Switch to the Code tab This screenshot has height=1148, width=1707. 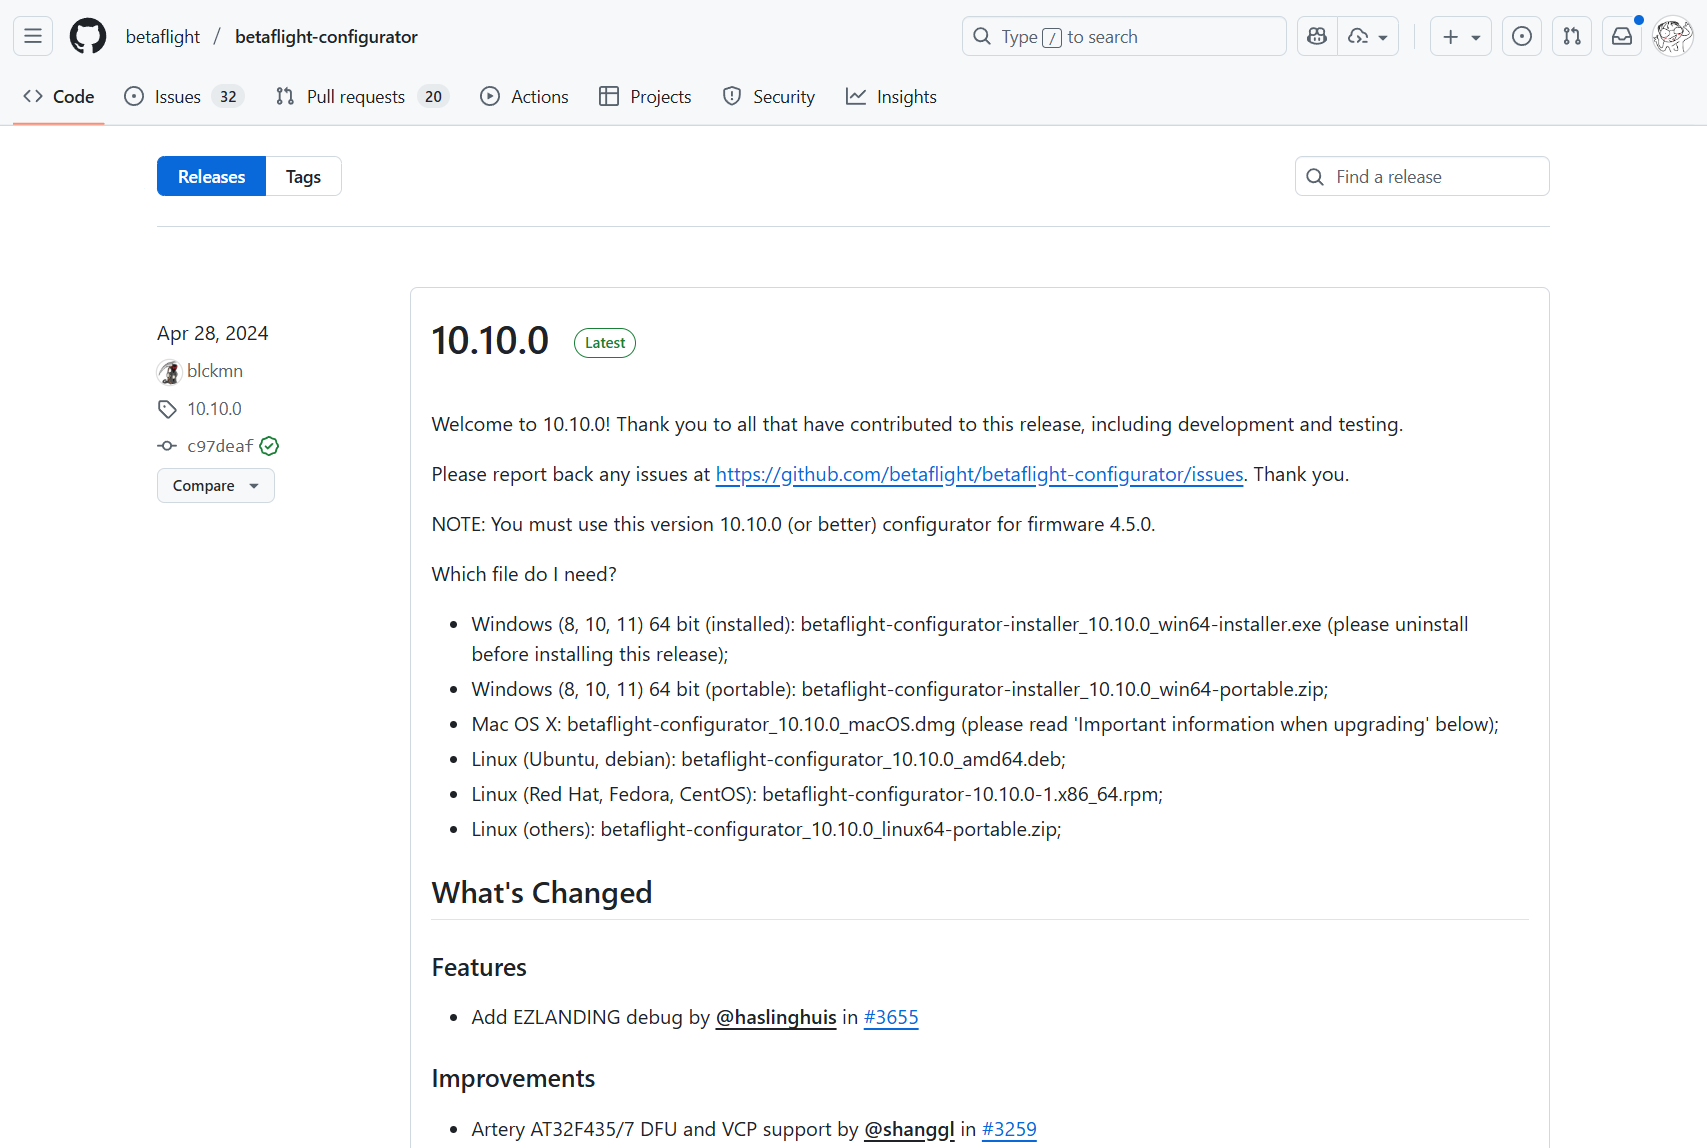59,97
